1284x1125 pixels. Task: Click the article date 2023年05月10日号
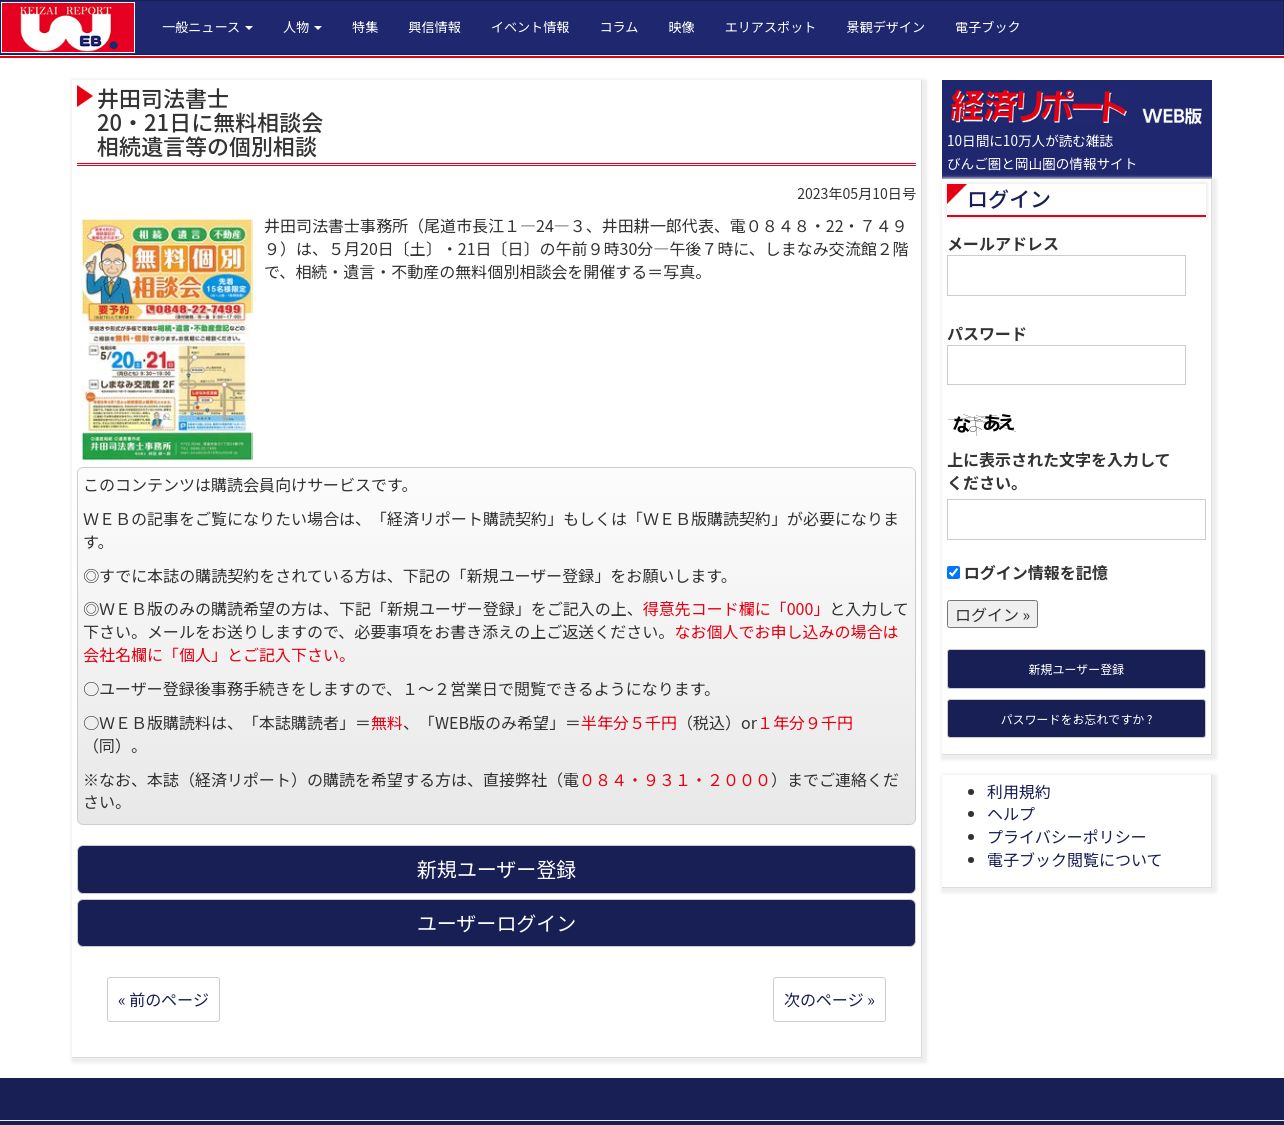point(856,194)
